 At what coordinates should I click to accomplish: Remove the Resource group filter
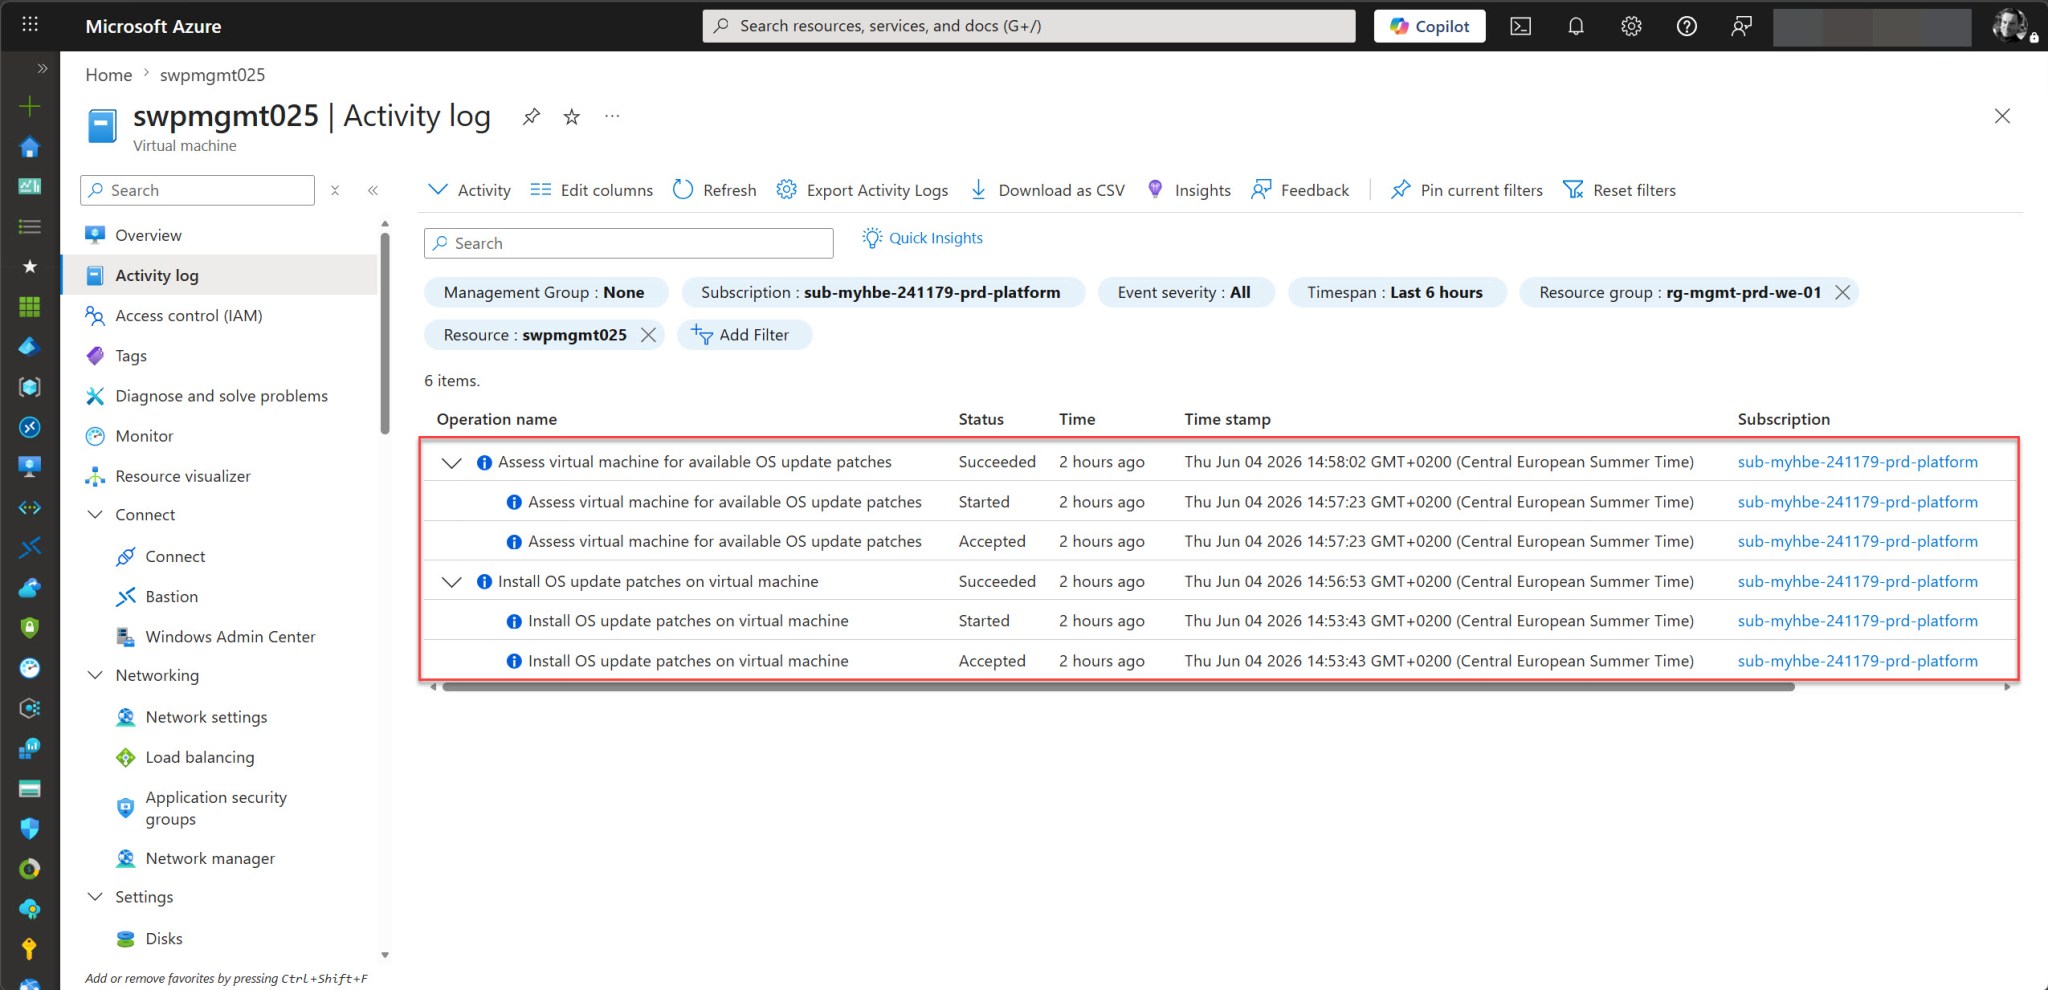[x=1843, y=292]
